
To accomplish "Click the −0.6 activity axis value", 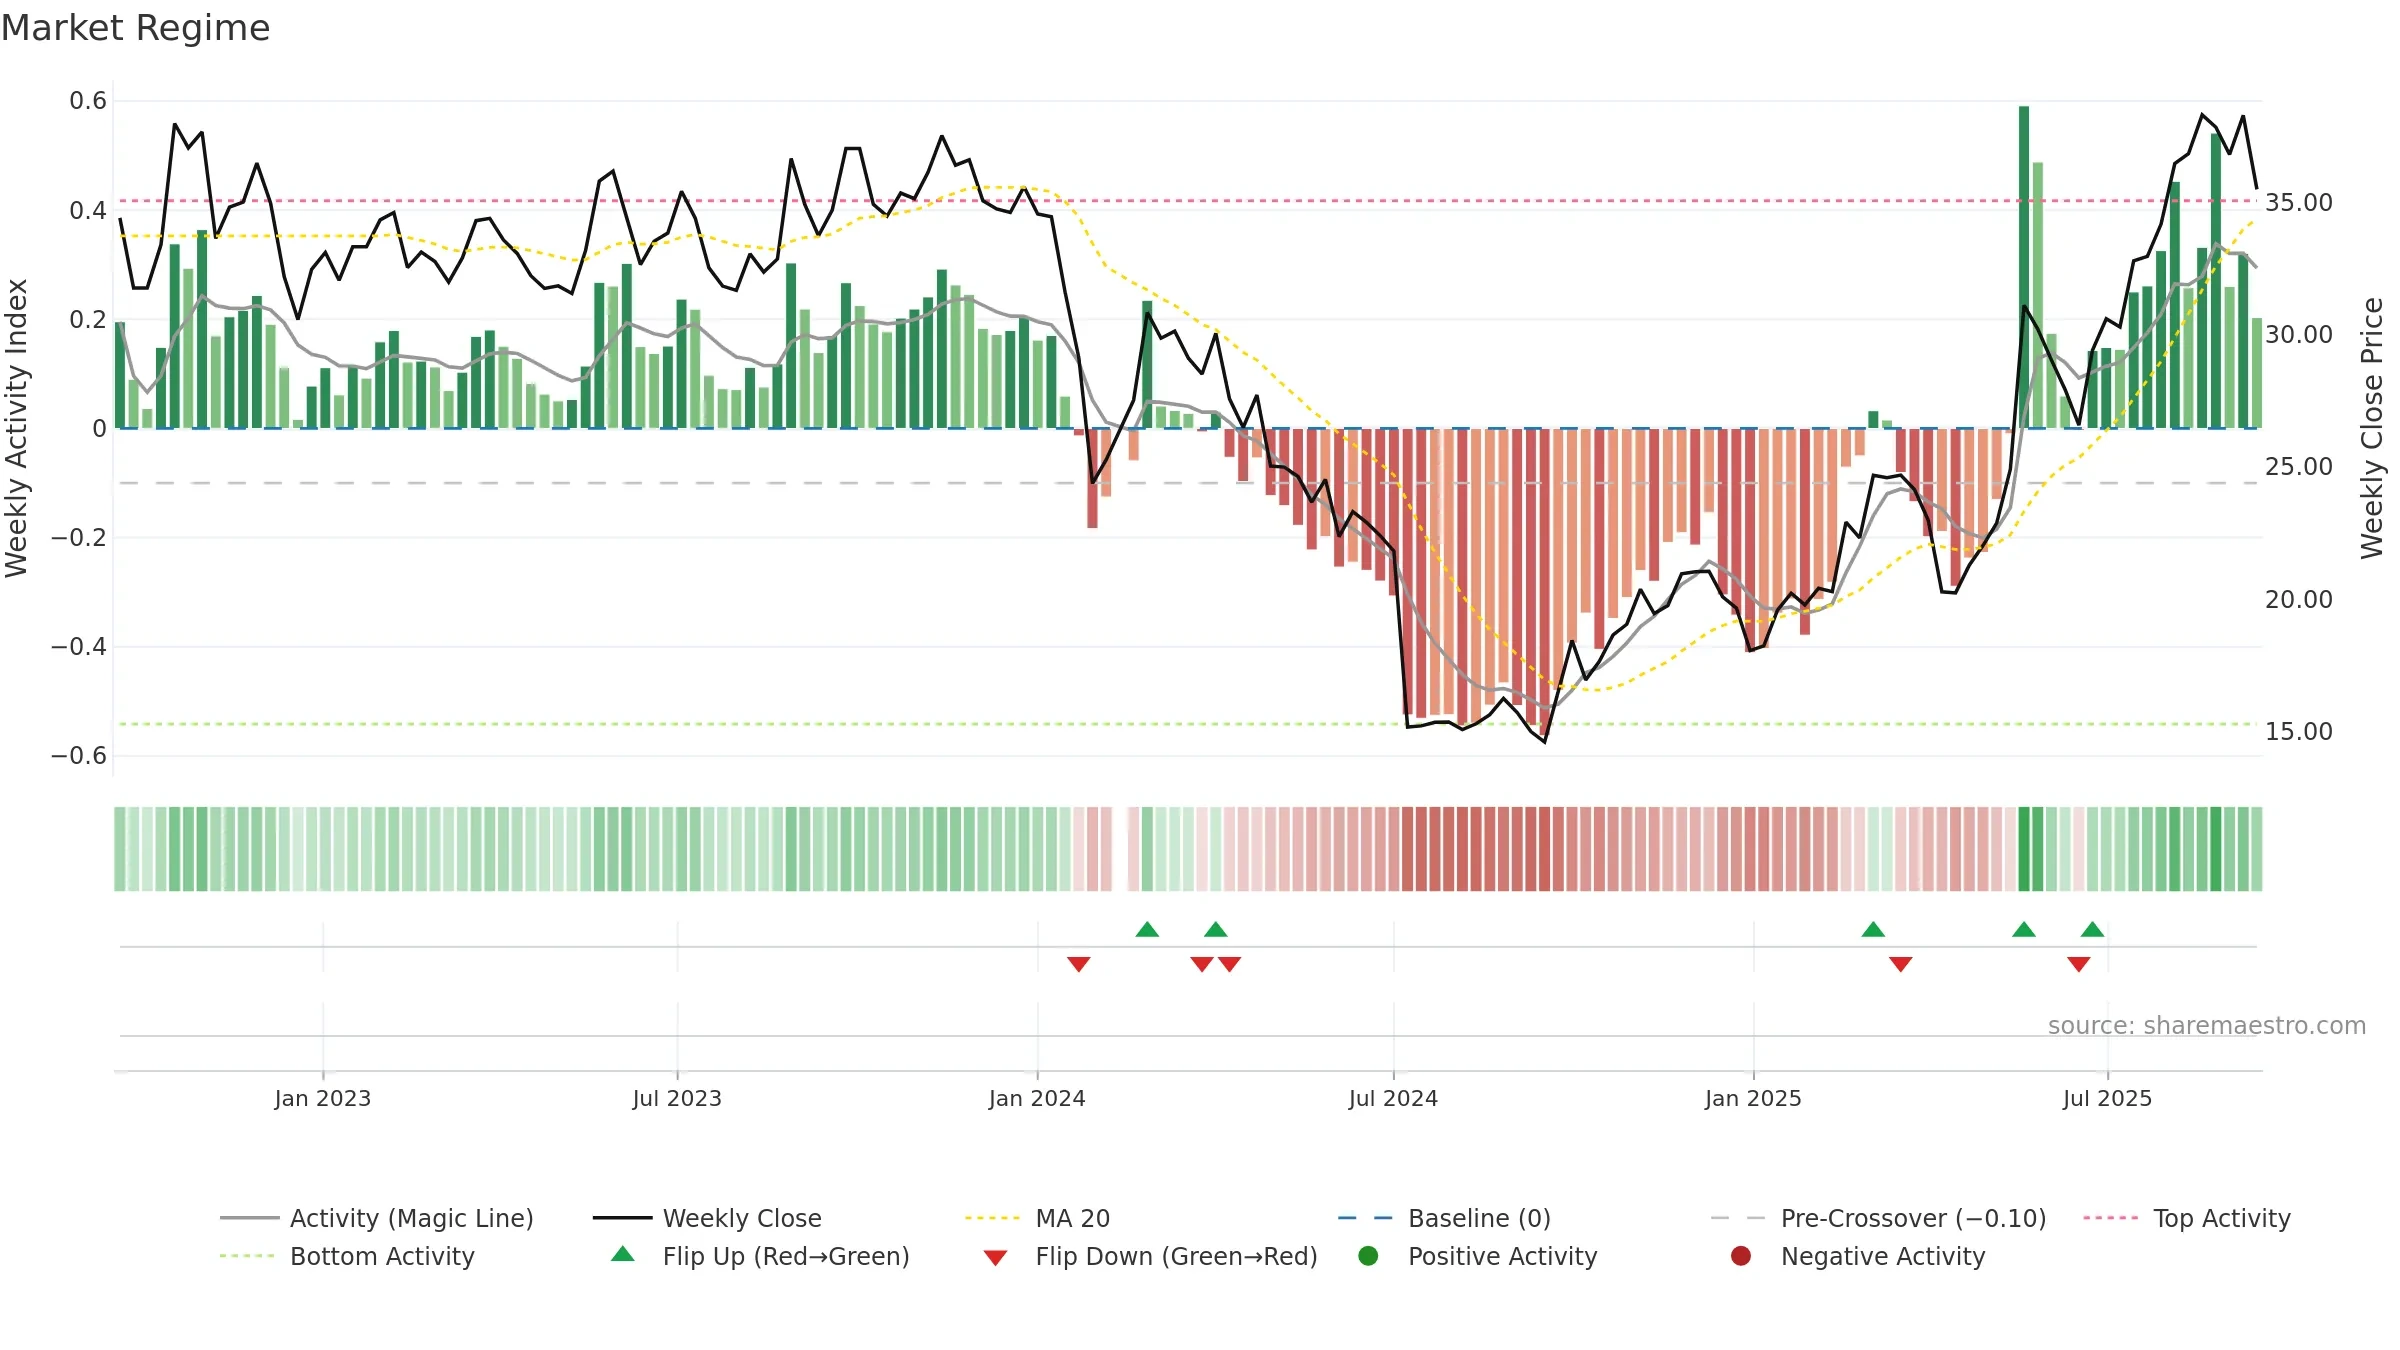I will coord(79,755).
